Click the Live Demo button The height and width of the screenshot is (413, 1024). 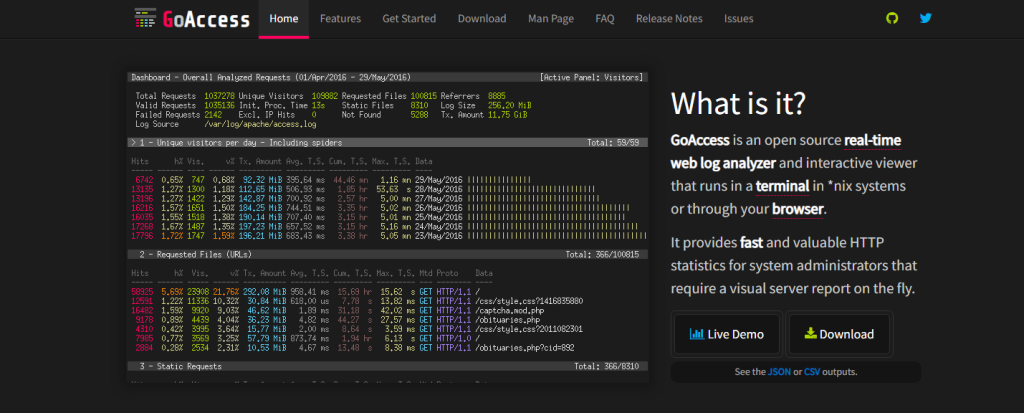(727, 334)
